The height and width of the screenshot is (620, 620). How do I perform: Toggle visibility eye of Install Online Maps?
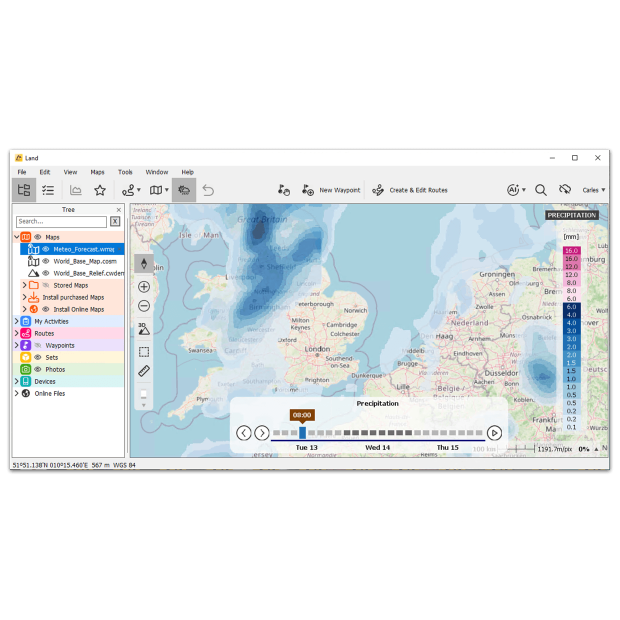click(46, 309)
